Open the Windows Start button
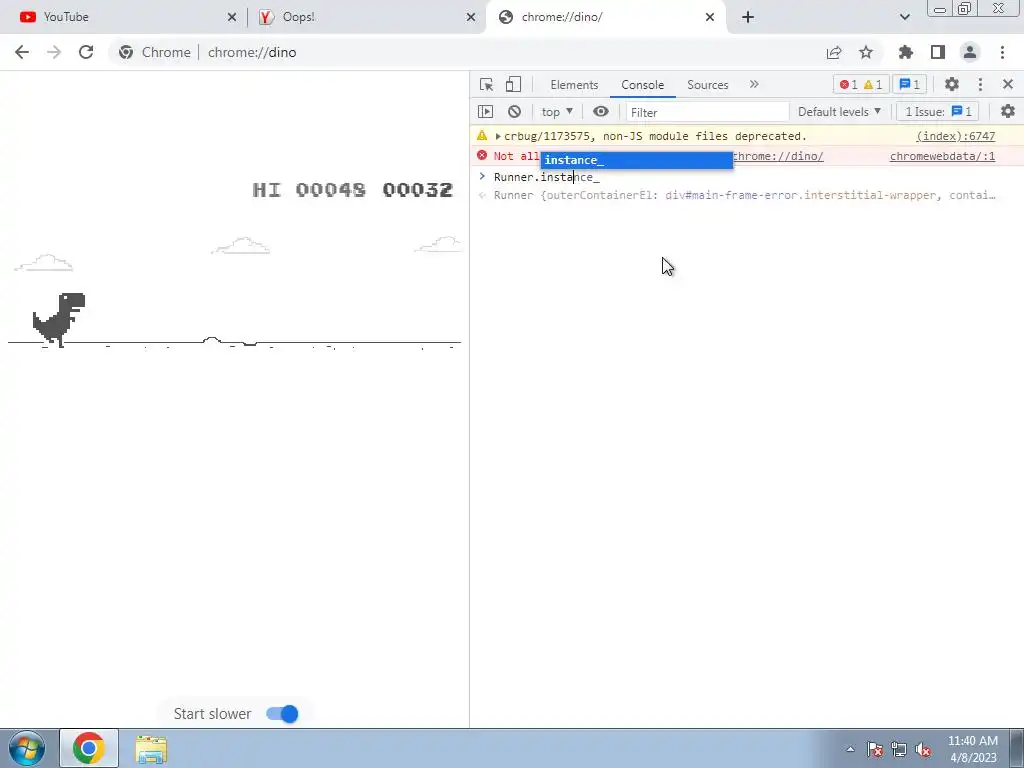 tap(26, 748)
